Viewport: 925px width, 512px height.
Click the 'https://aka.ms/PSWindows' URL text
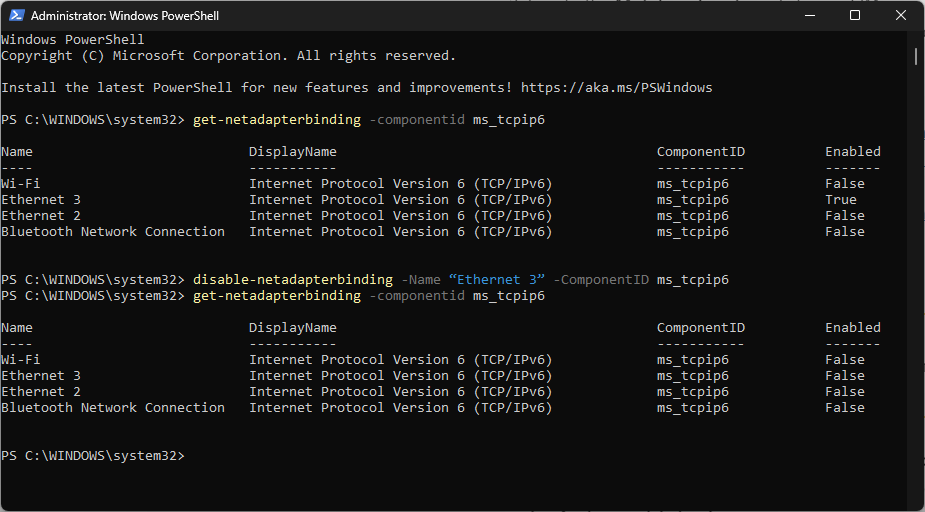(616, 88)
